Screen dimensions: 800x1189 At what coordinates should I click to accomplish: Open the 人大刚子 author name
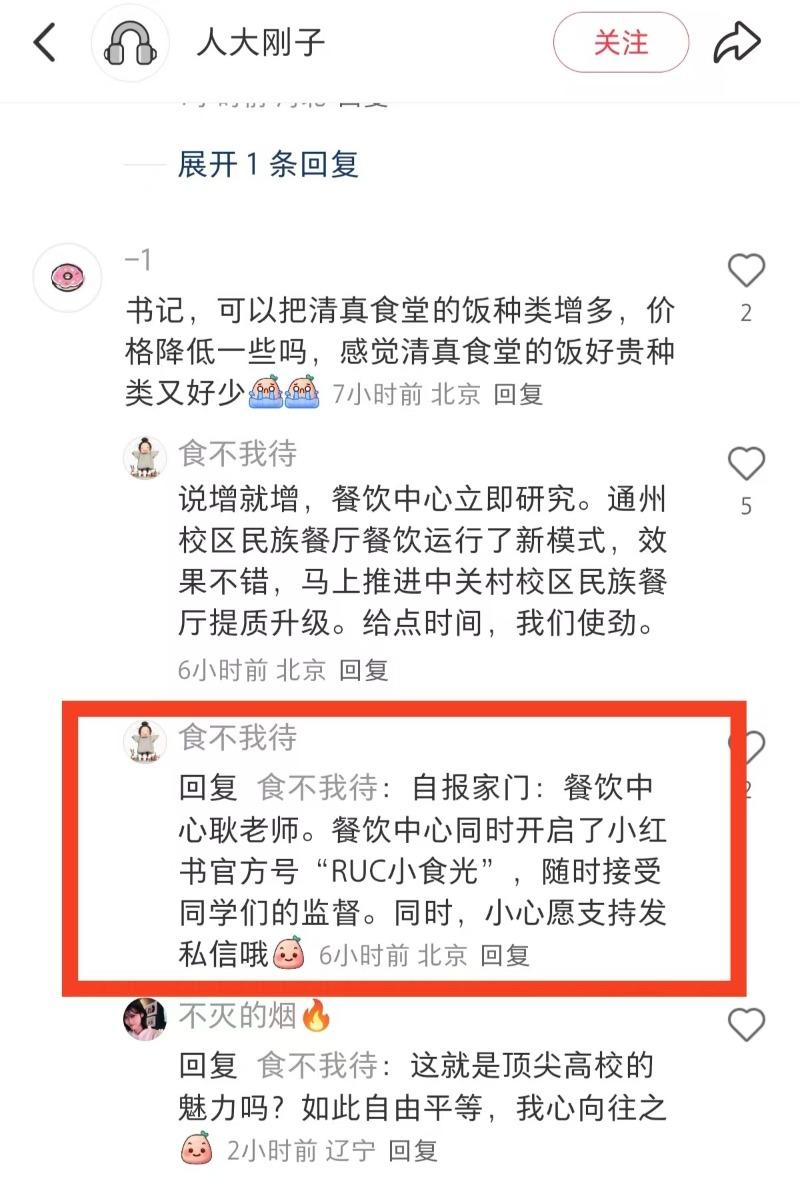click(261, 42)
